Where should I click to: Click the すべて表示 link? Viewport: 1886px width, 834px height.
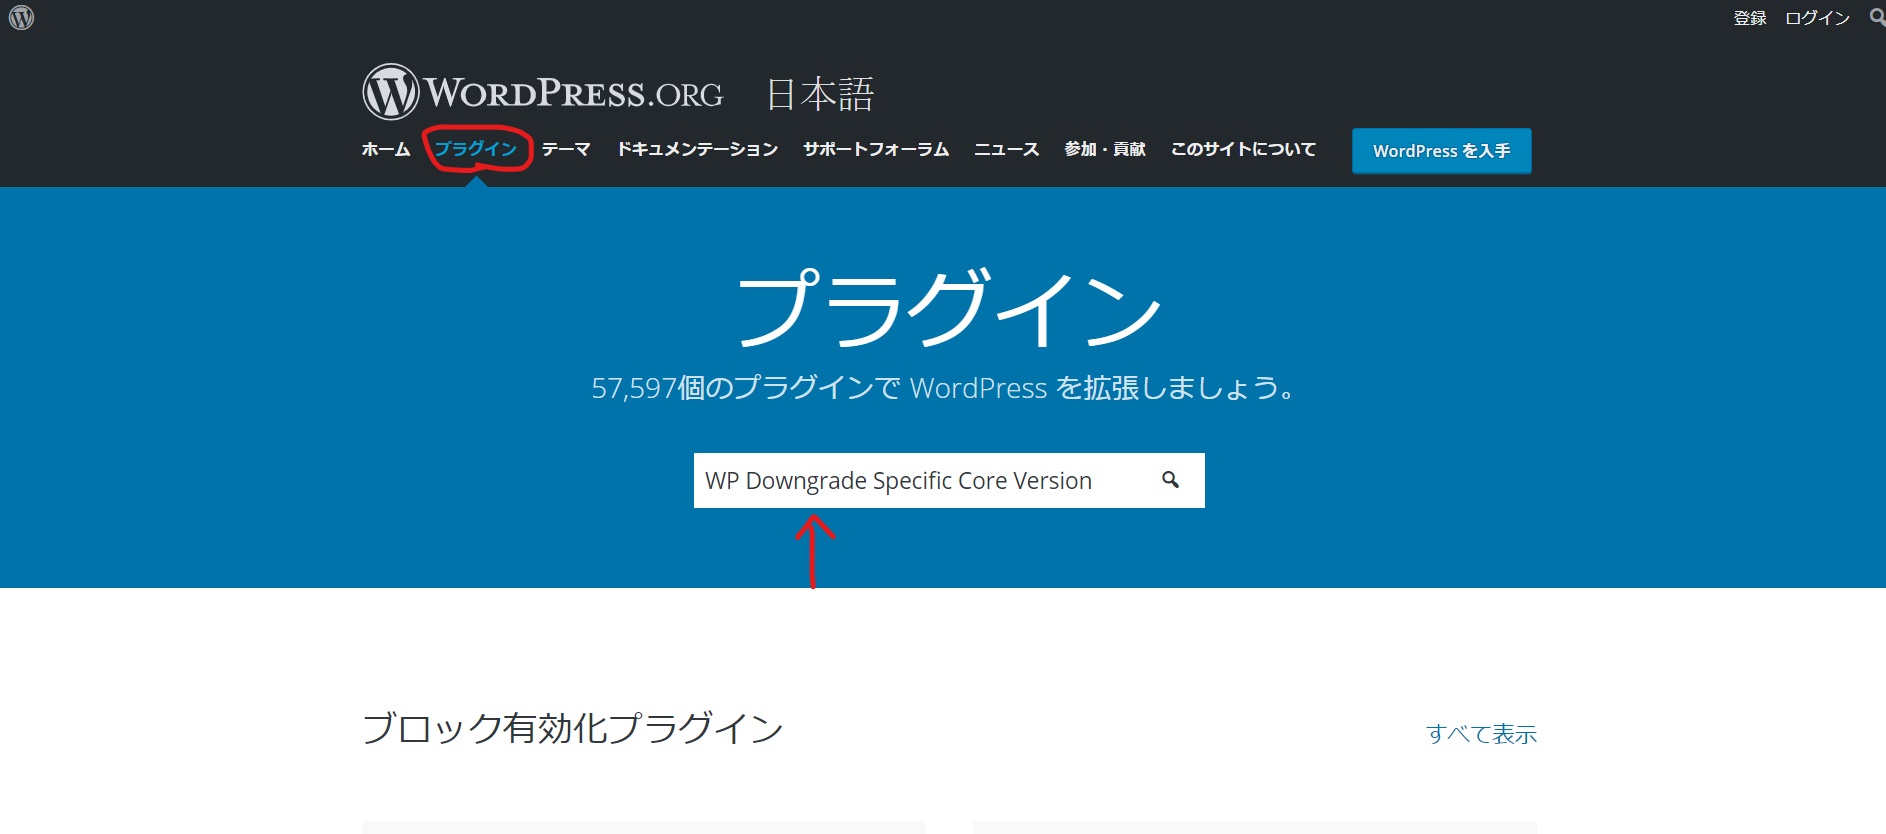coord(1481,734)
